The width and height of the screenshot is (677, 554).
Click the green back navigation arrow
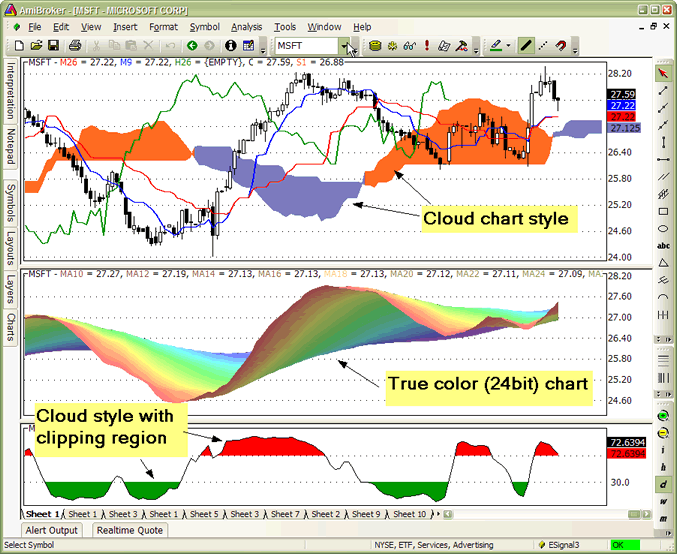(192, 46)
